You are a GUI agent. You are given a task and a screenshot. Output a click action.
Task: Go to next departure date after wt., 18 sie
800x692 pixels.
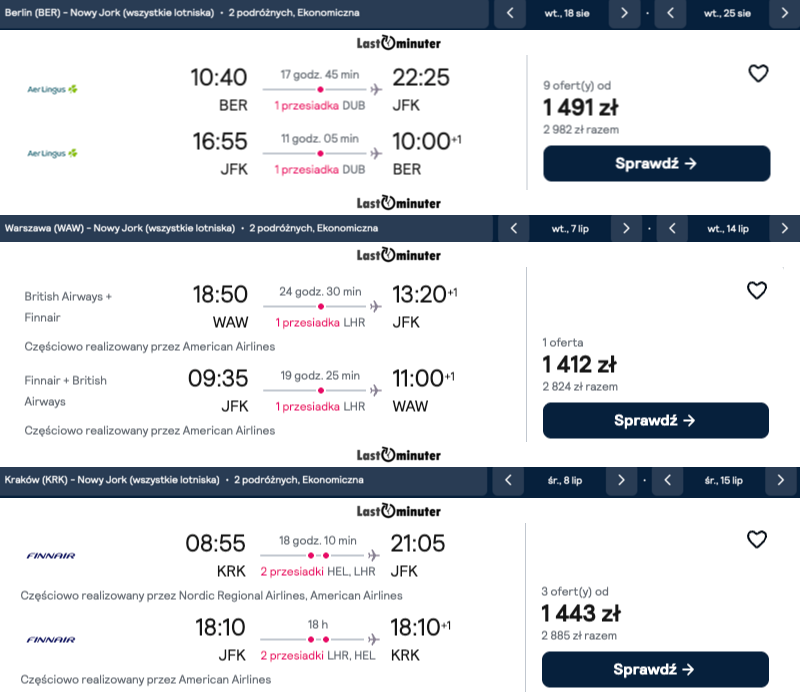tap(624, 13)
